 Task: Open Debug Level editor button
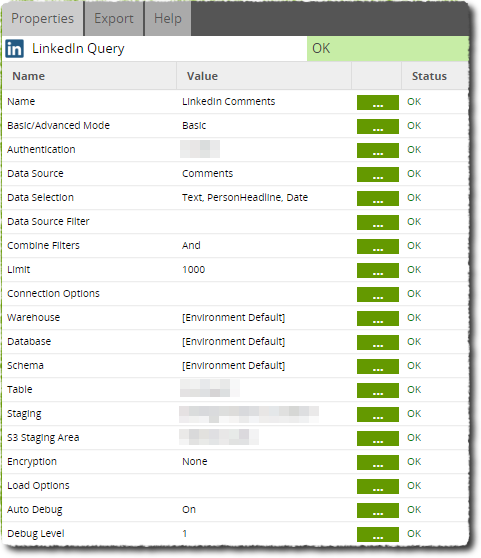(378, 534)
